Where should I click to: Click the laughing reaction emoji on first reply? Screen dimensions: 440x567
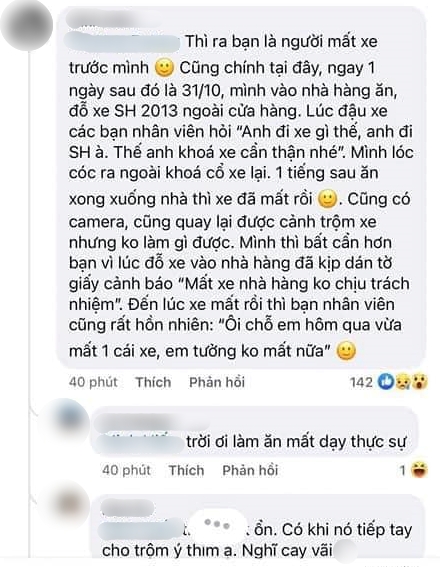(419, 470)
